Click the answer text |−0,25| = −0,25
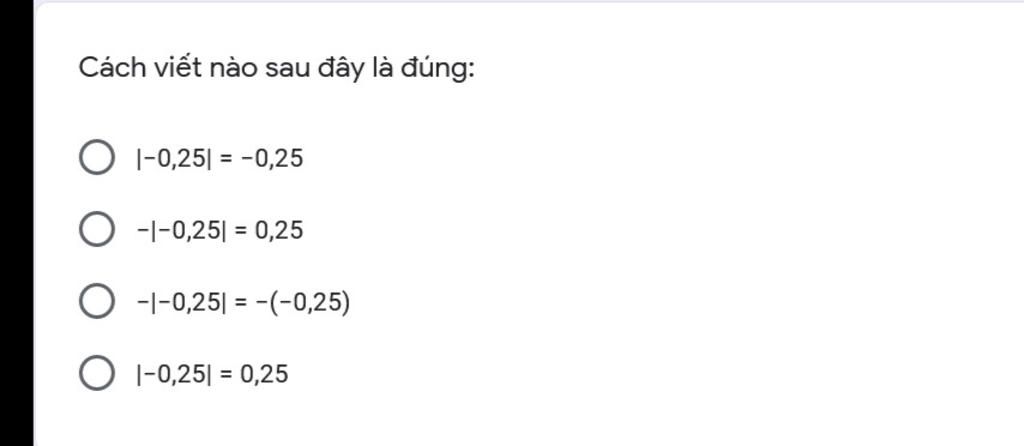The width and height of the screenshot is (1024, 446). [x=219, y=159]
